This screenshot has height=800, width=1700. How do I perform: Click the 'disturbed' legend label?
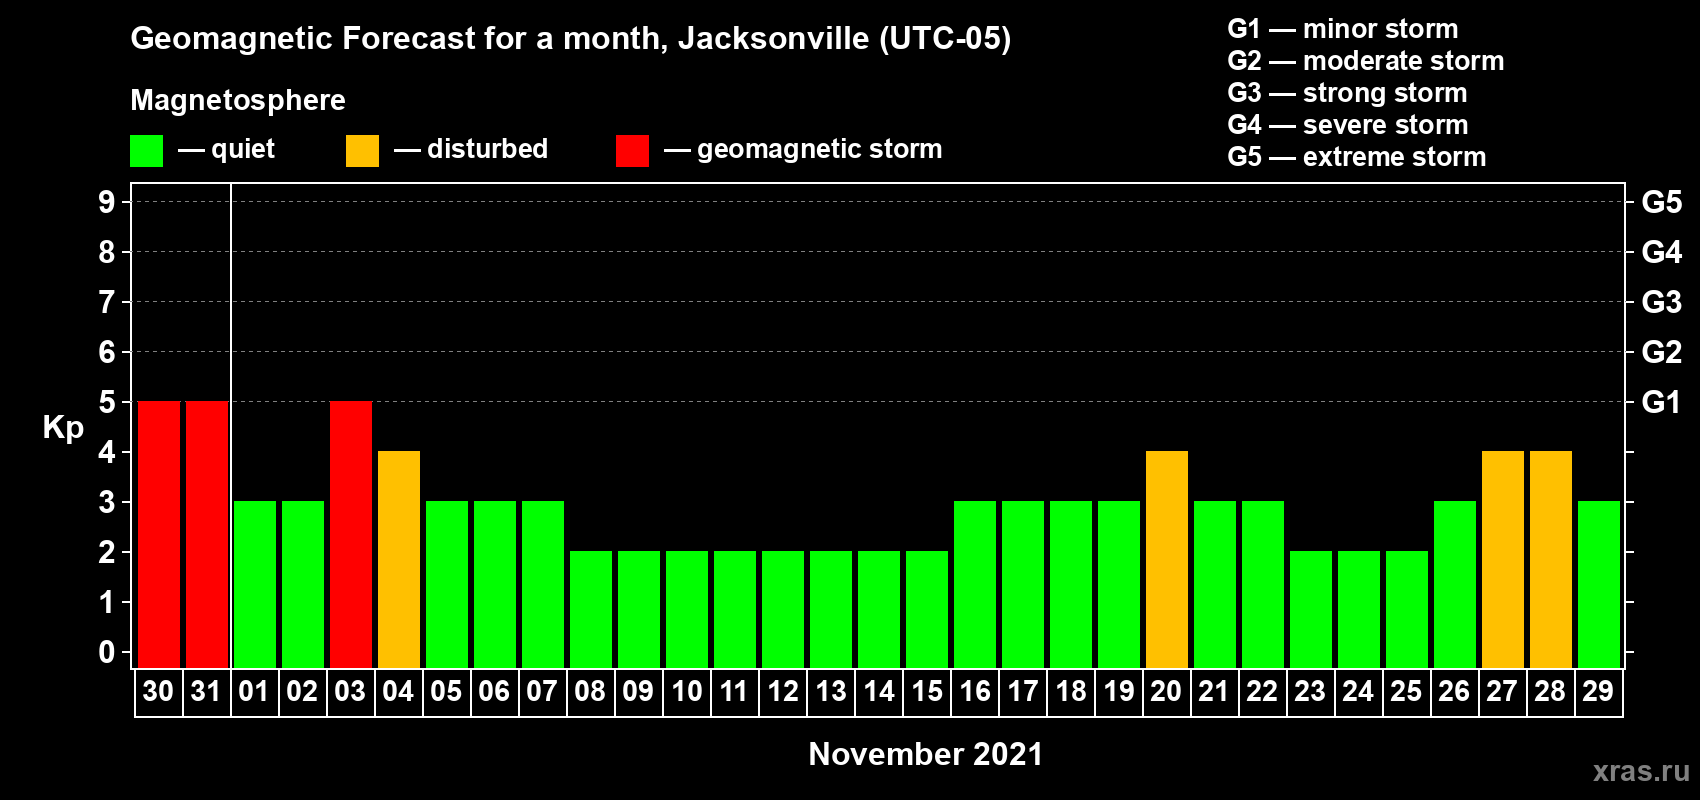pyautogui.click(x=487, y=149)
